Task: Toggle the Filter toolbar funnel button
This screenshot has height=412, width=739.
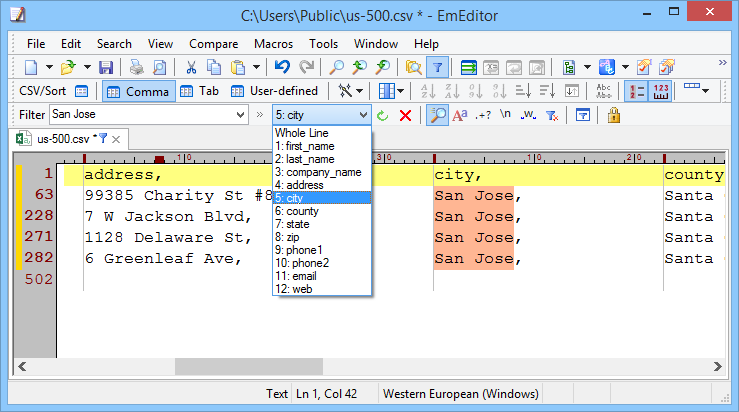Action: point(437,67)
